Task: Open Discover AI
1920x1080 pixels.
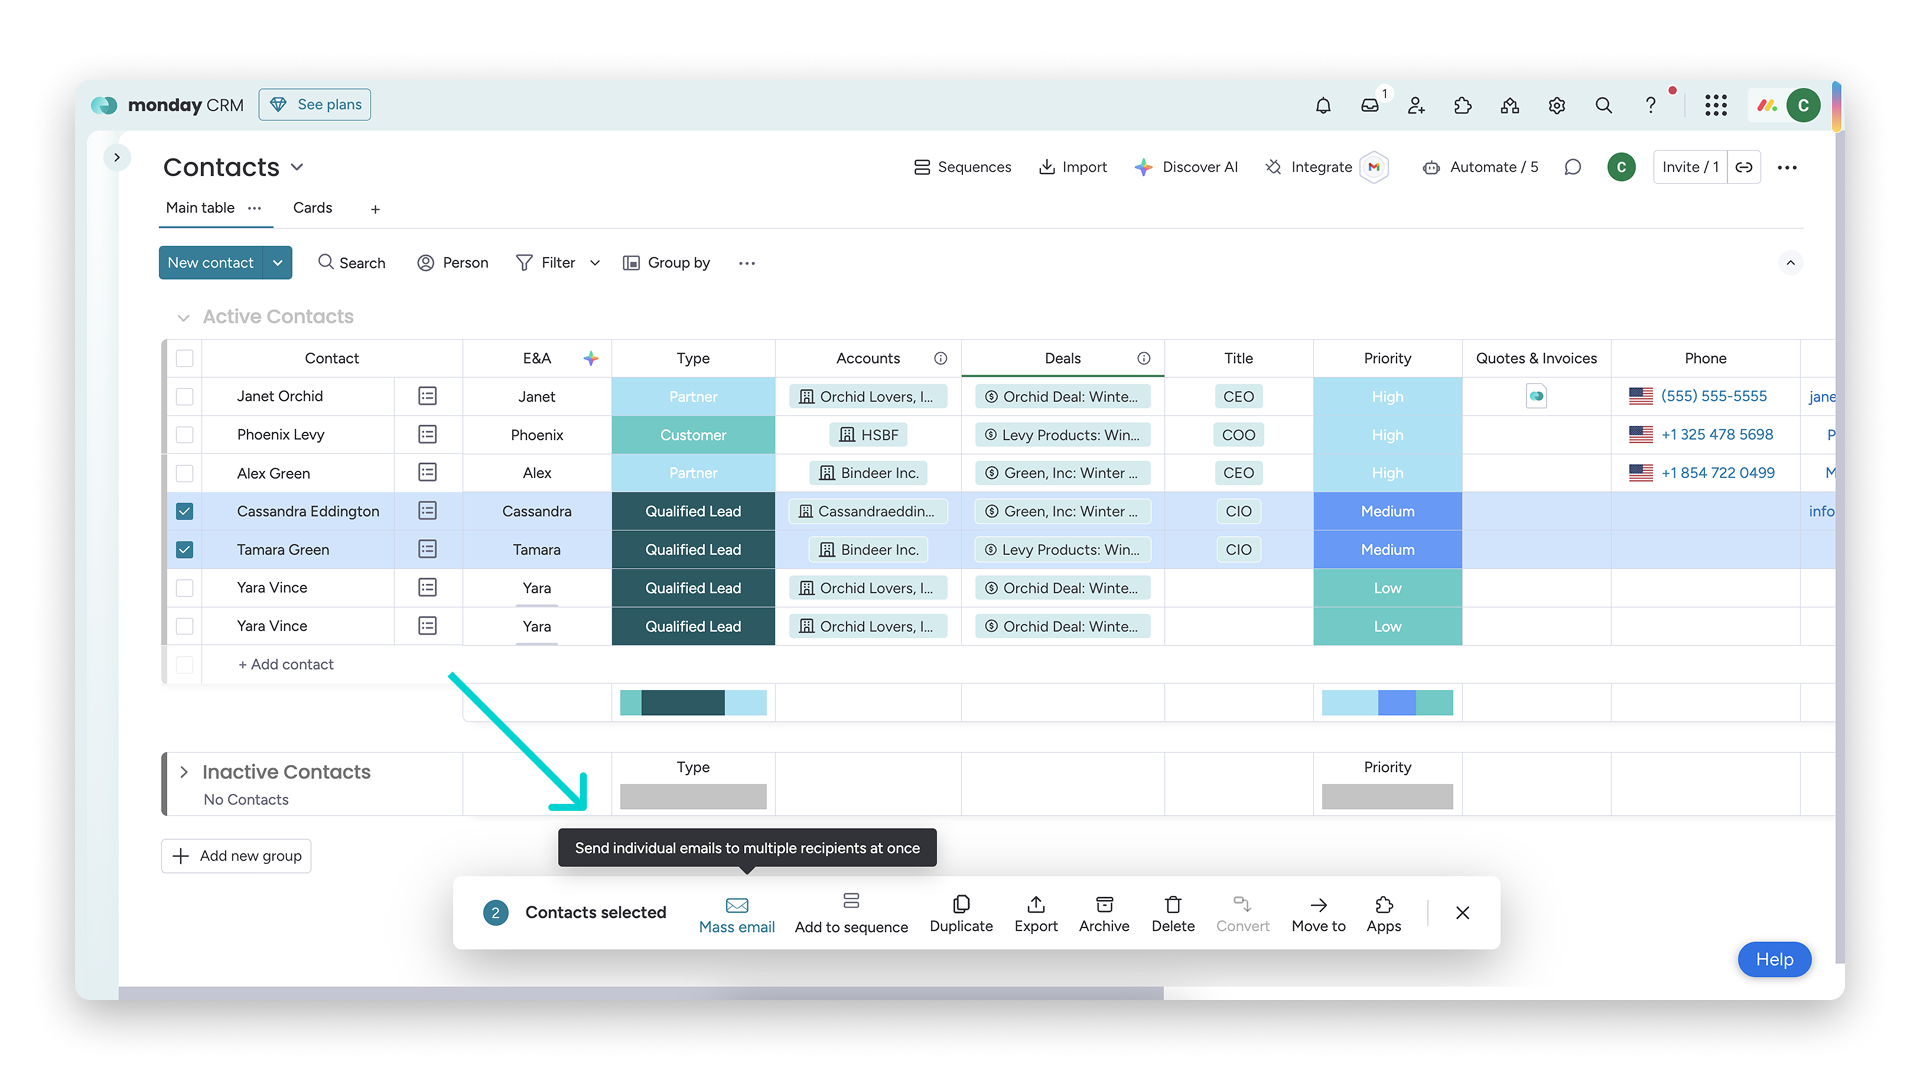Action: pos(1186,167)
